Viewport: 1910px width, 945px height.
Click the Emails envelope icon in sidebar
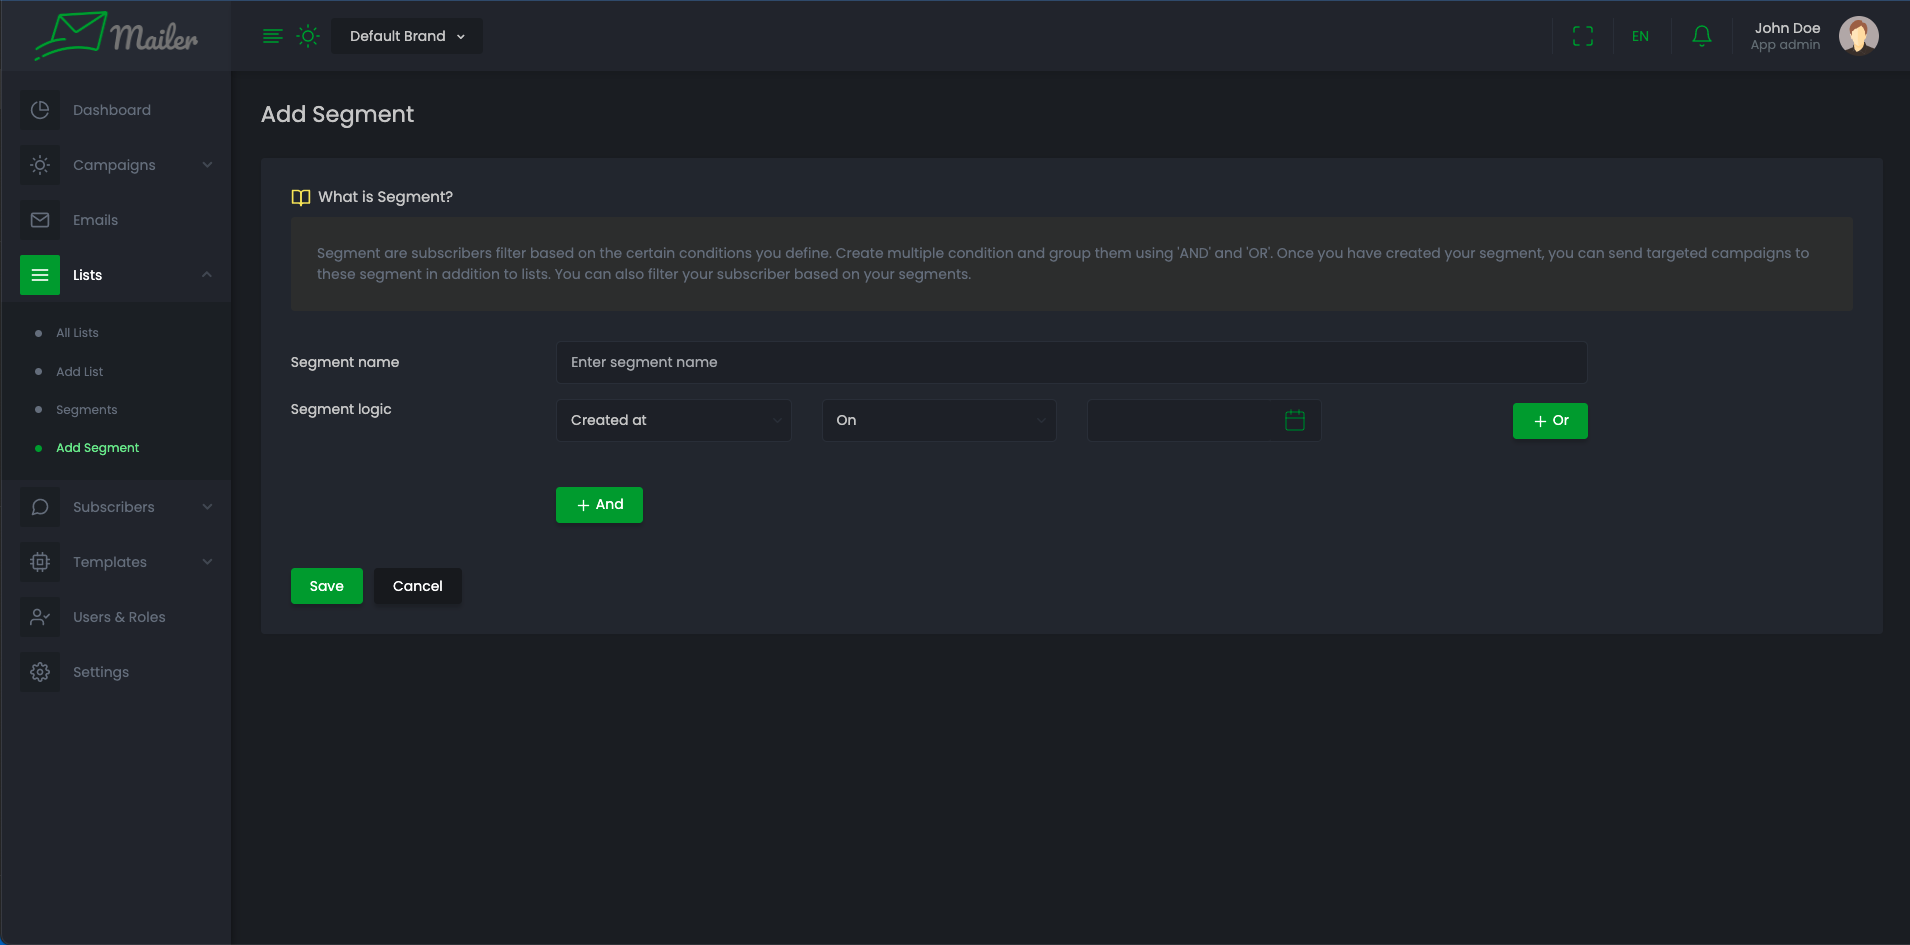coord(40,220)
